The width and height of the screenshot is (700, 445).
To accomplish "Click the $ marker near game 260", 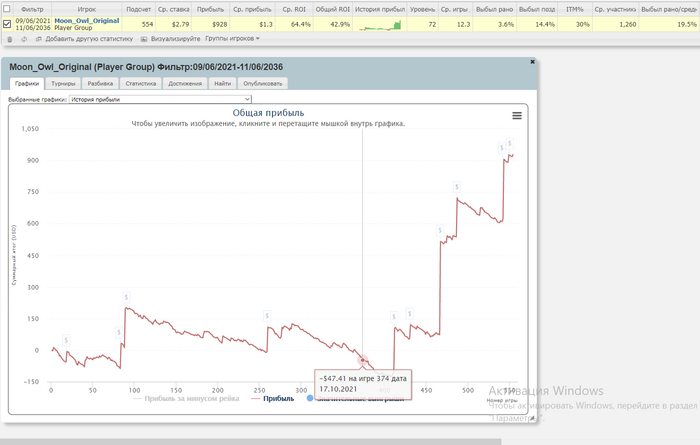I will (x=267, y=316).
